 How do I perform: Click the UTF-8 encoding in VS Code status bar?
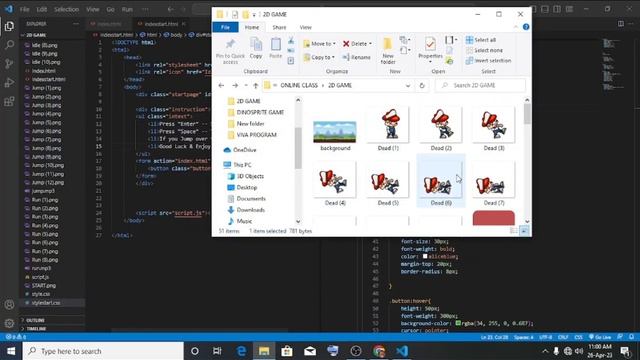point(545,337)
